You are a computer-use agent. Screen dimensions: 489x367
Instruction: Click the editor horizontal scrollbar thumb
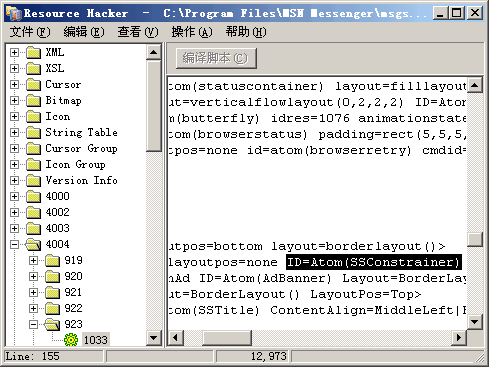227,338
